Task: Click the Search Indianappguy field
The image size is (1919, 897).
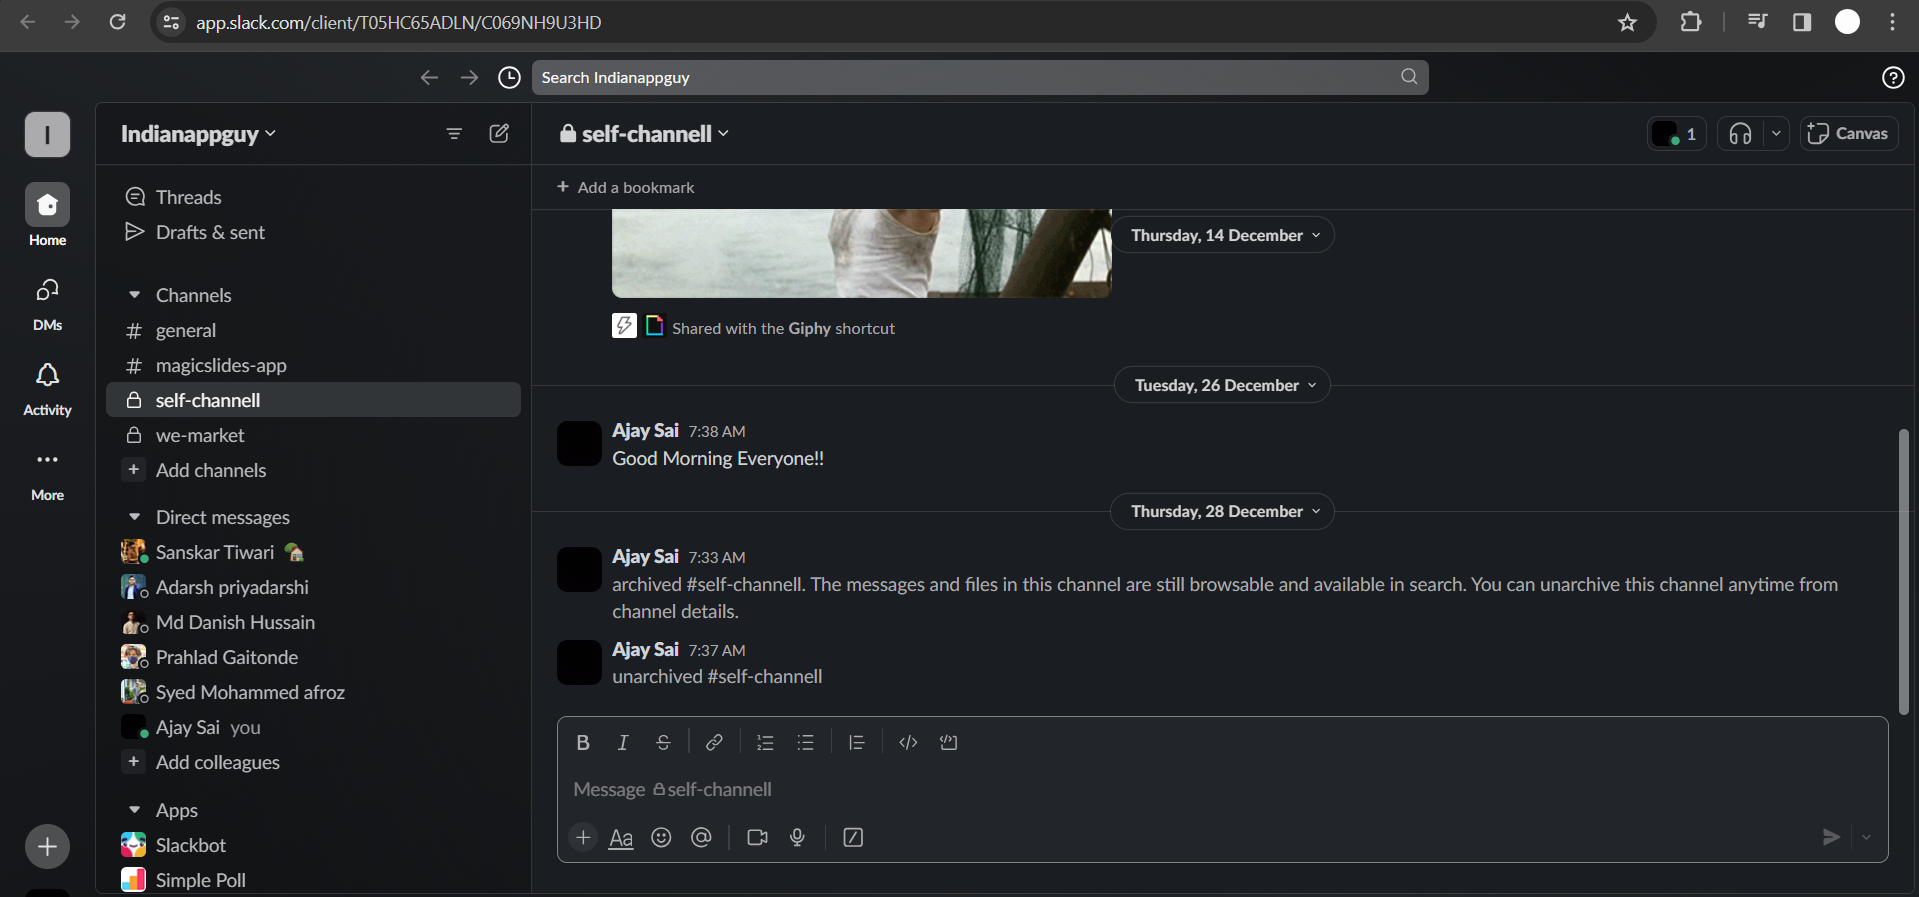Action: point(980,77)
